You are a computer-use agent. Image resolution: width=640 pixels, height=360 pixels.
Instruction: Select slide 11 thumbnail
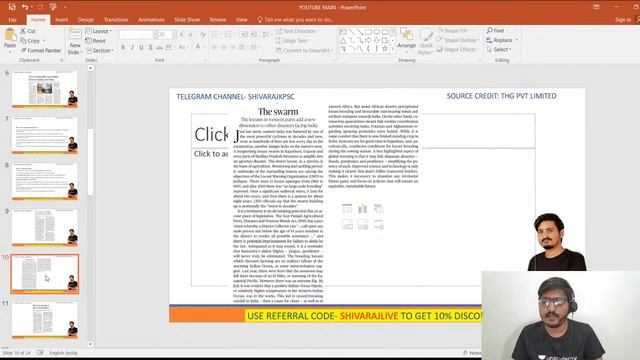[44, 319]
